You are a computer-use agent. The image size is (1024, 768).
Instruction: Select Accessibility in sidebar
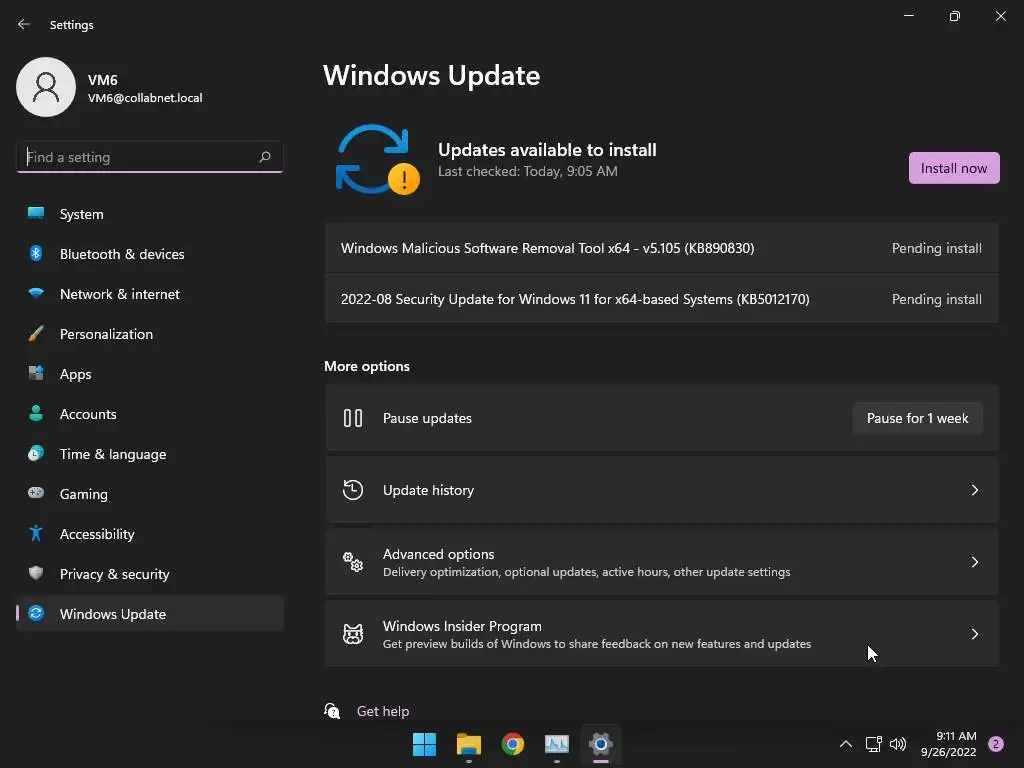[150, 534]
